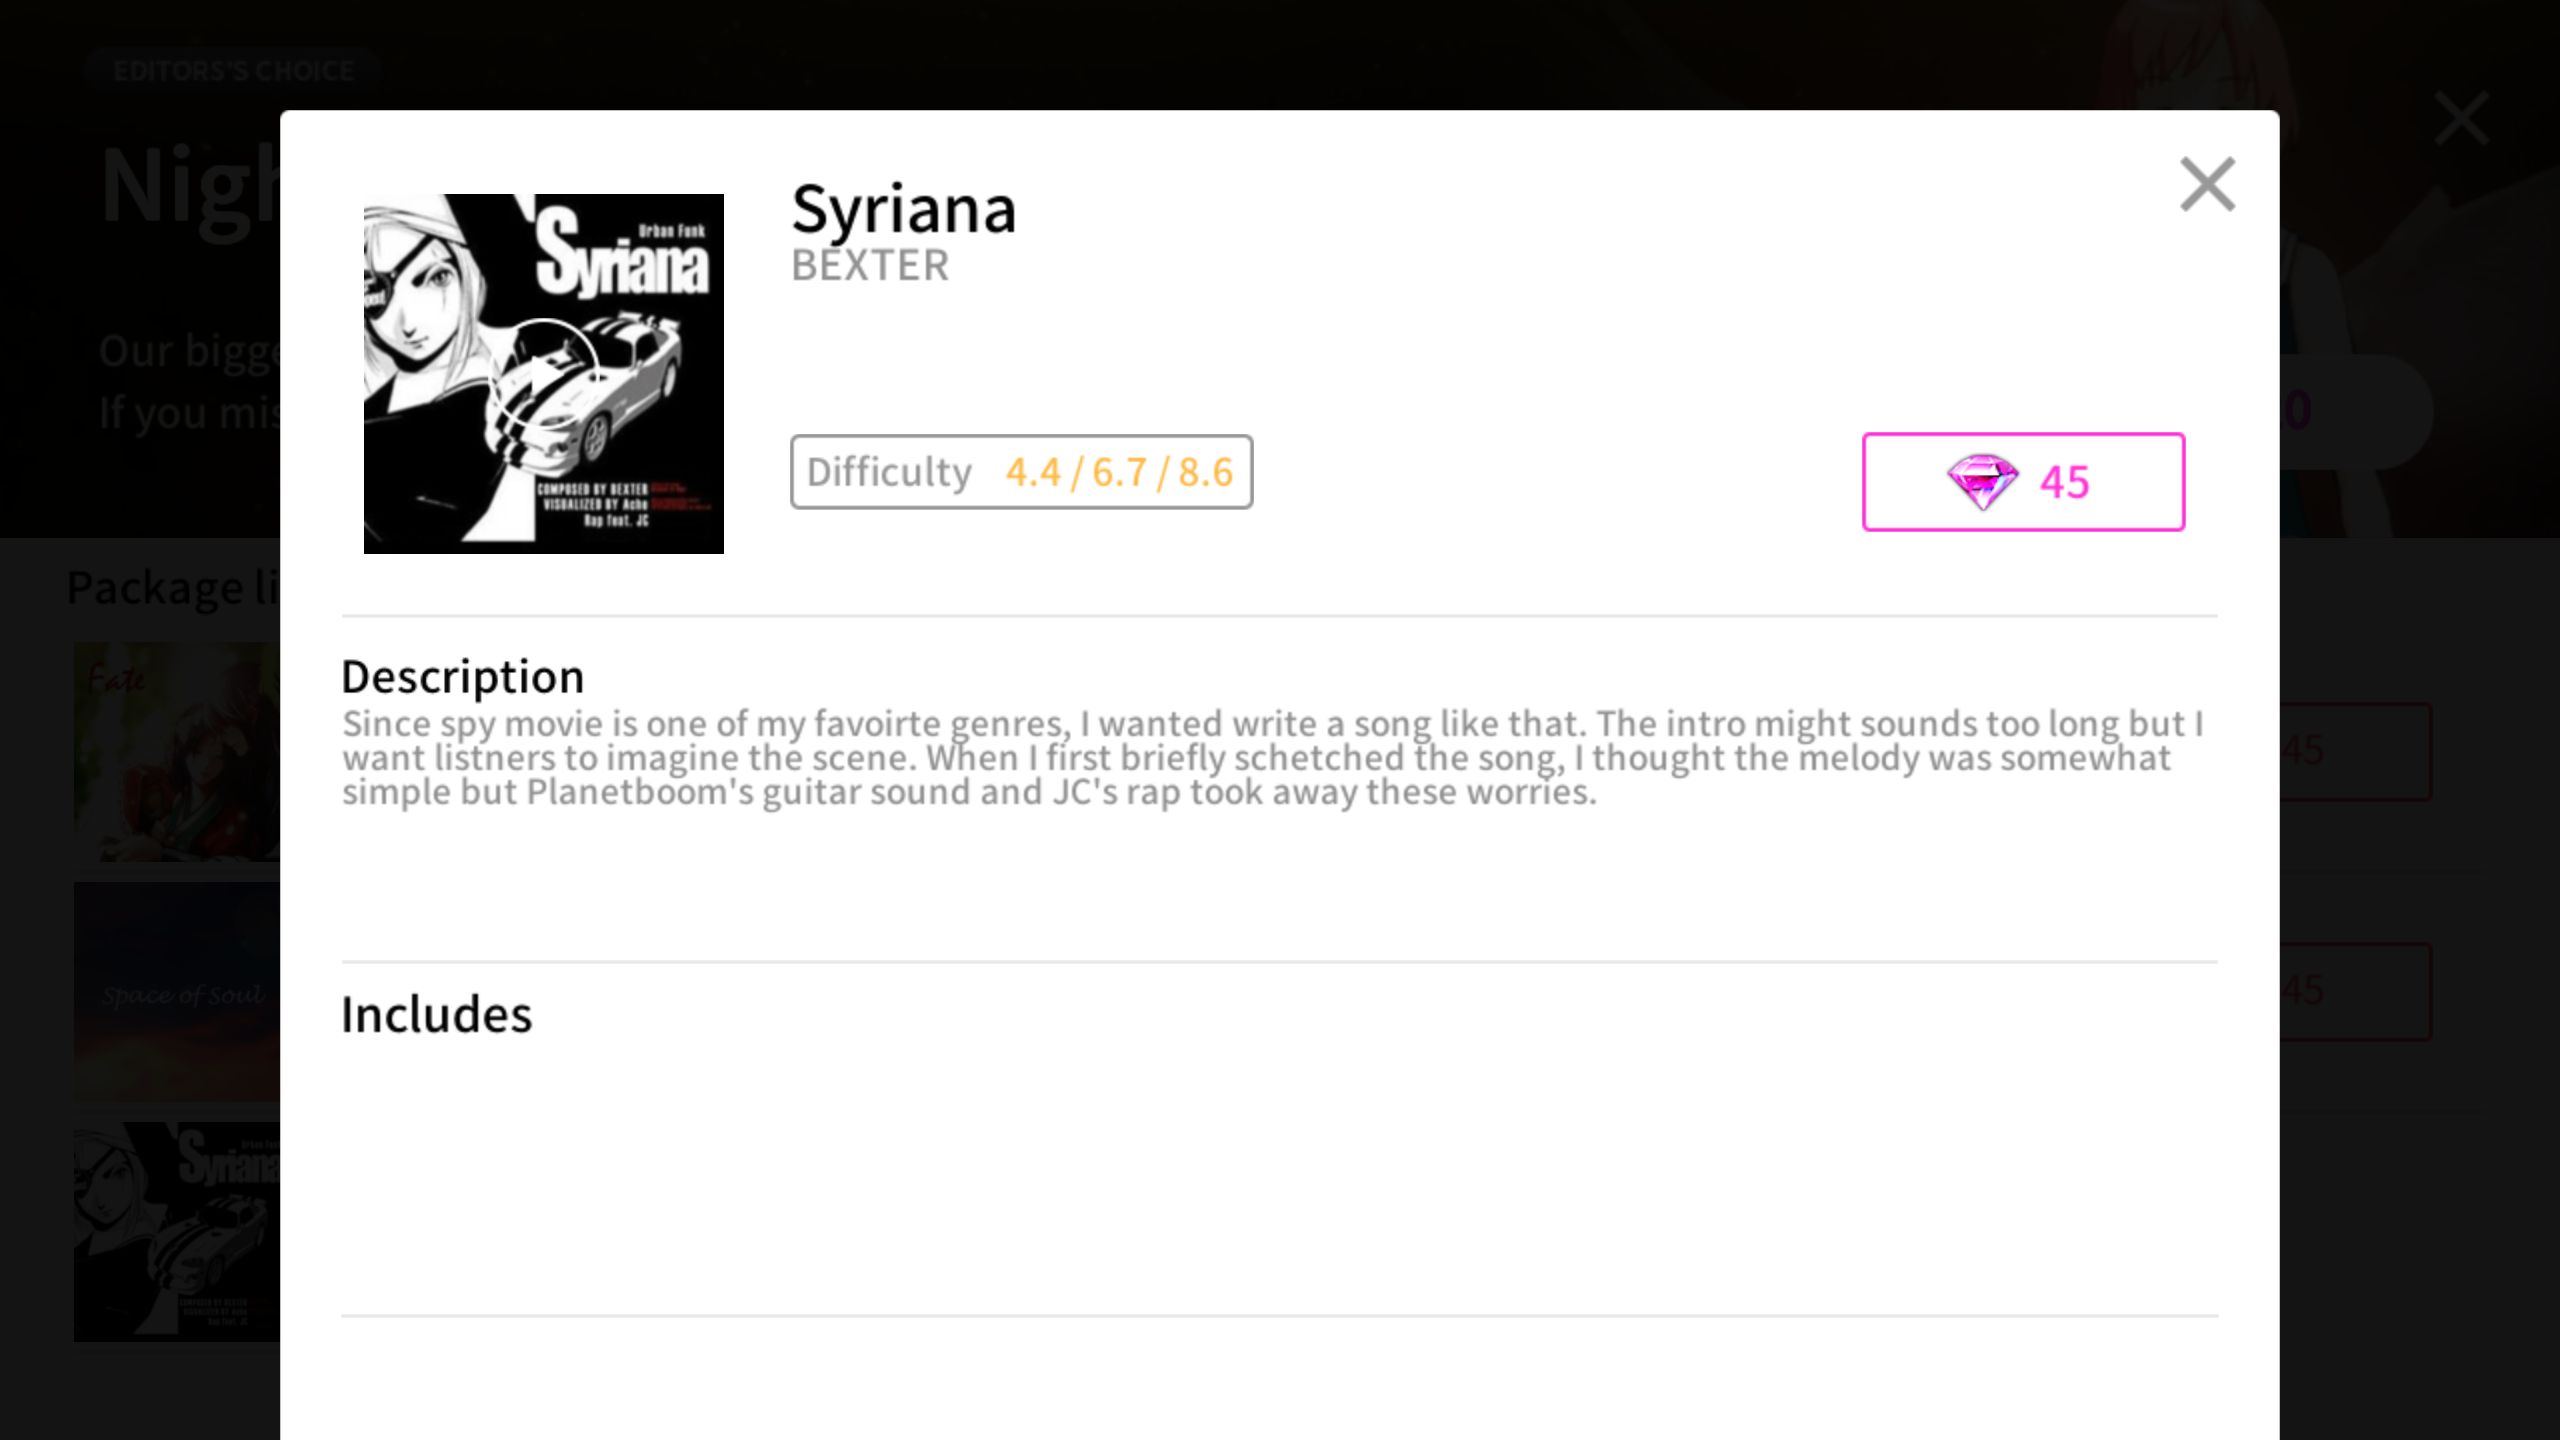Viewport: 2560px width, 1440px height.
Task: Open the Space of Soul thumbnail
Action: coord(177,992)
